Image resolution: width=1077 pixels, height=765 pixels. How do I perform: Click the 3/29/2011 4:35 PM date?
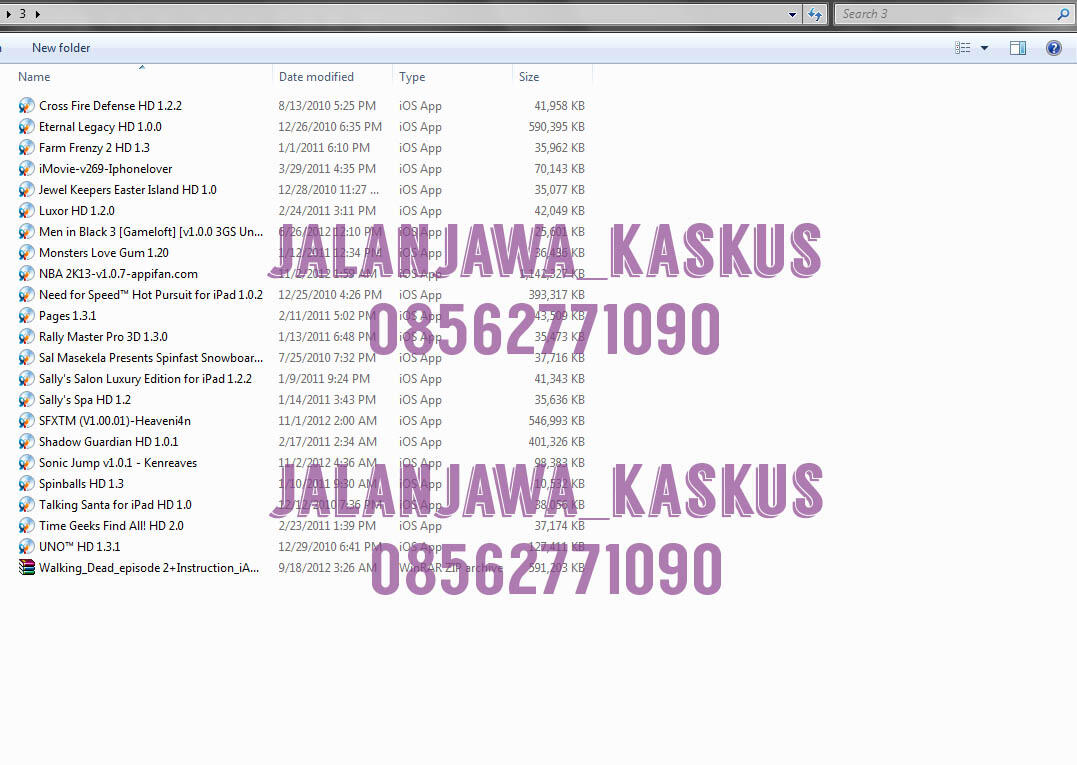tap(327, 169)
